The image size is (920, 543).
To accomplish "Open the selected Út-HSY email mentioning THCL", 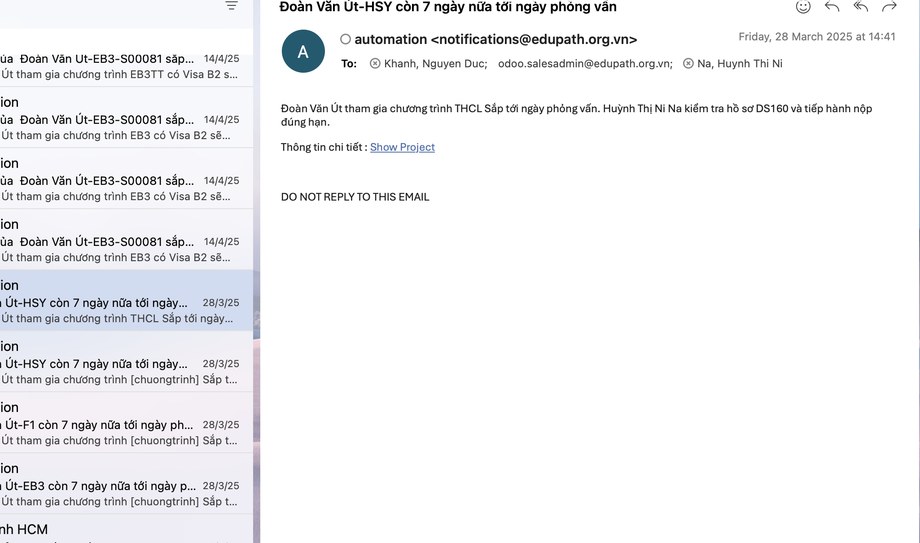I will click(x=126, y=301).
